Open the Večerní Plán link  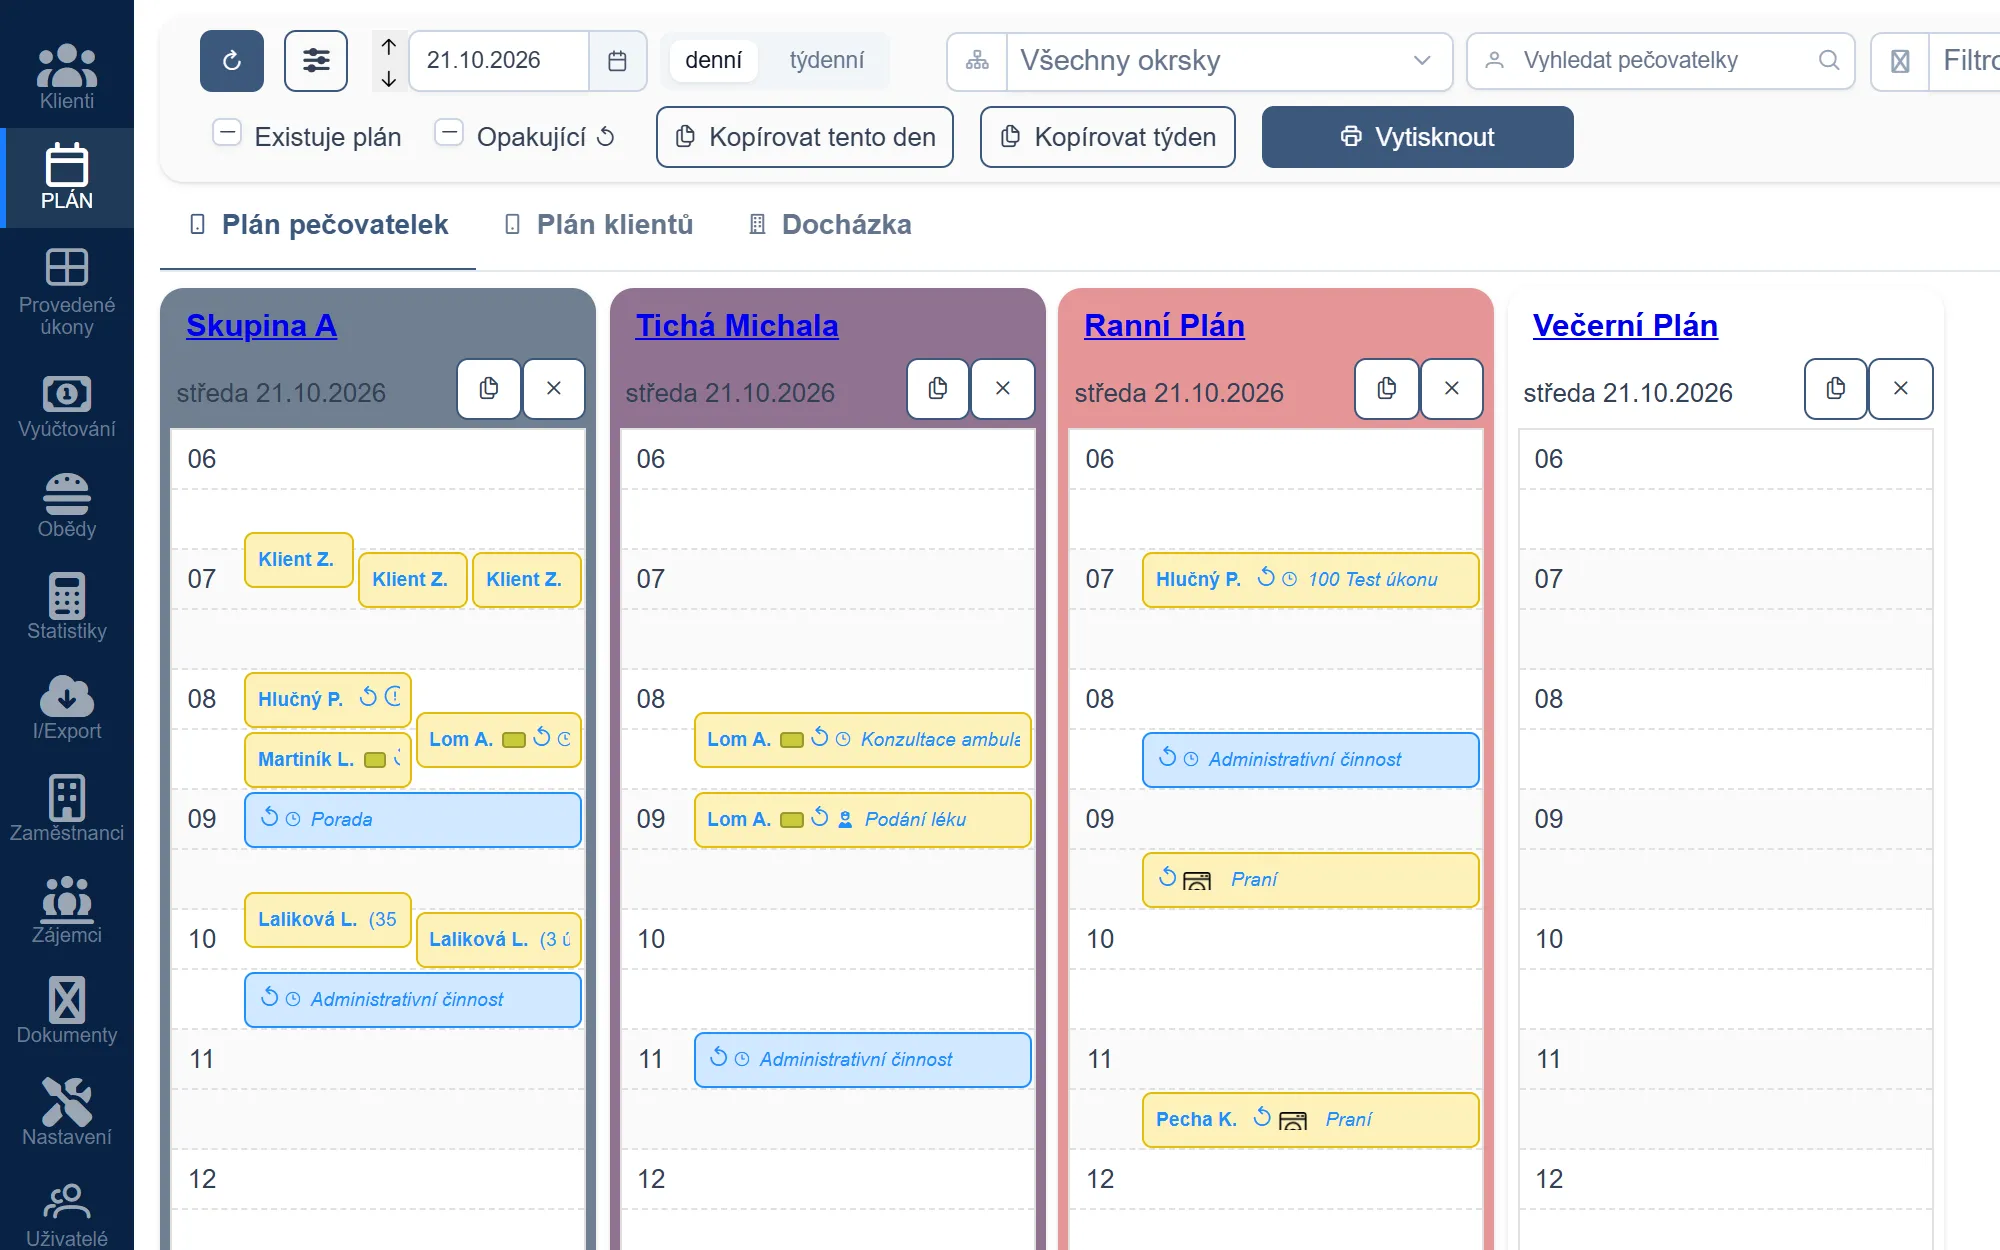point(1625,325)
